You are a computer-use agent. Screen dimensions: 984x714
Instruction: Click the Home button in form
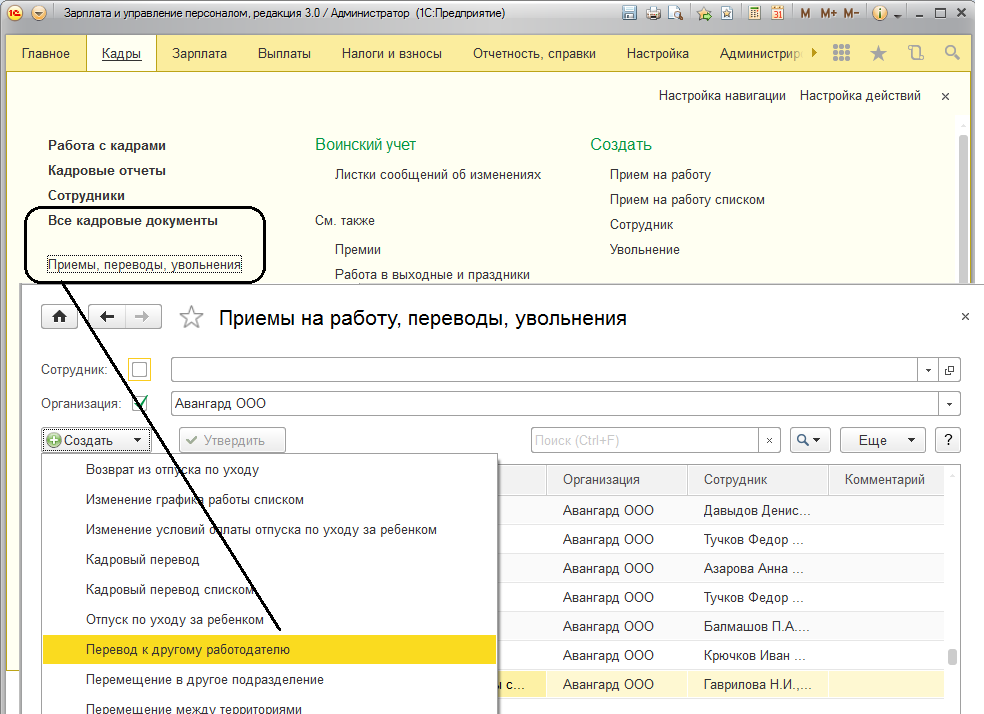[x=59, y=317]
